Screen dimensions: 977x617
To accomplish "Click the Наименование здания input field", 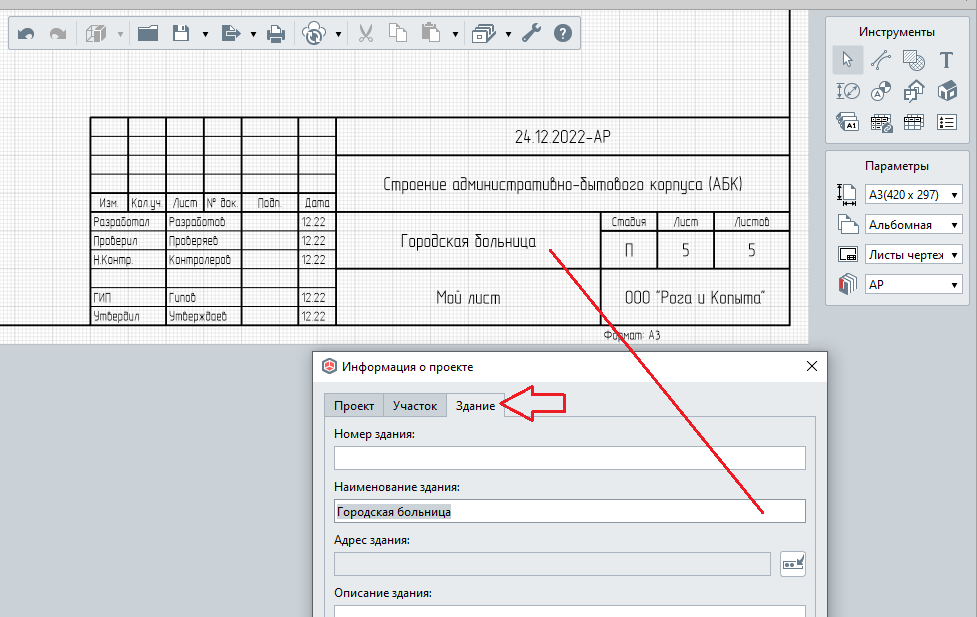I will point(570,511).
